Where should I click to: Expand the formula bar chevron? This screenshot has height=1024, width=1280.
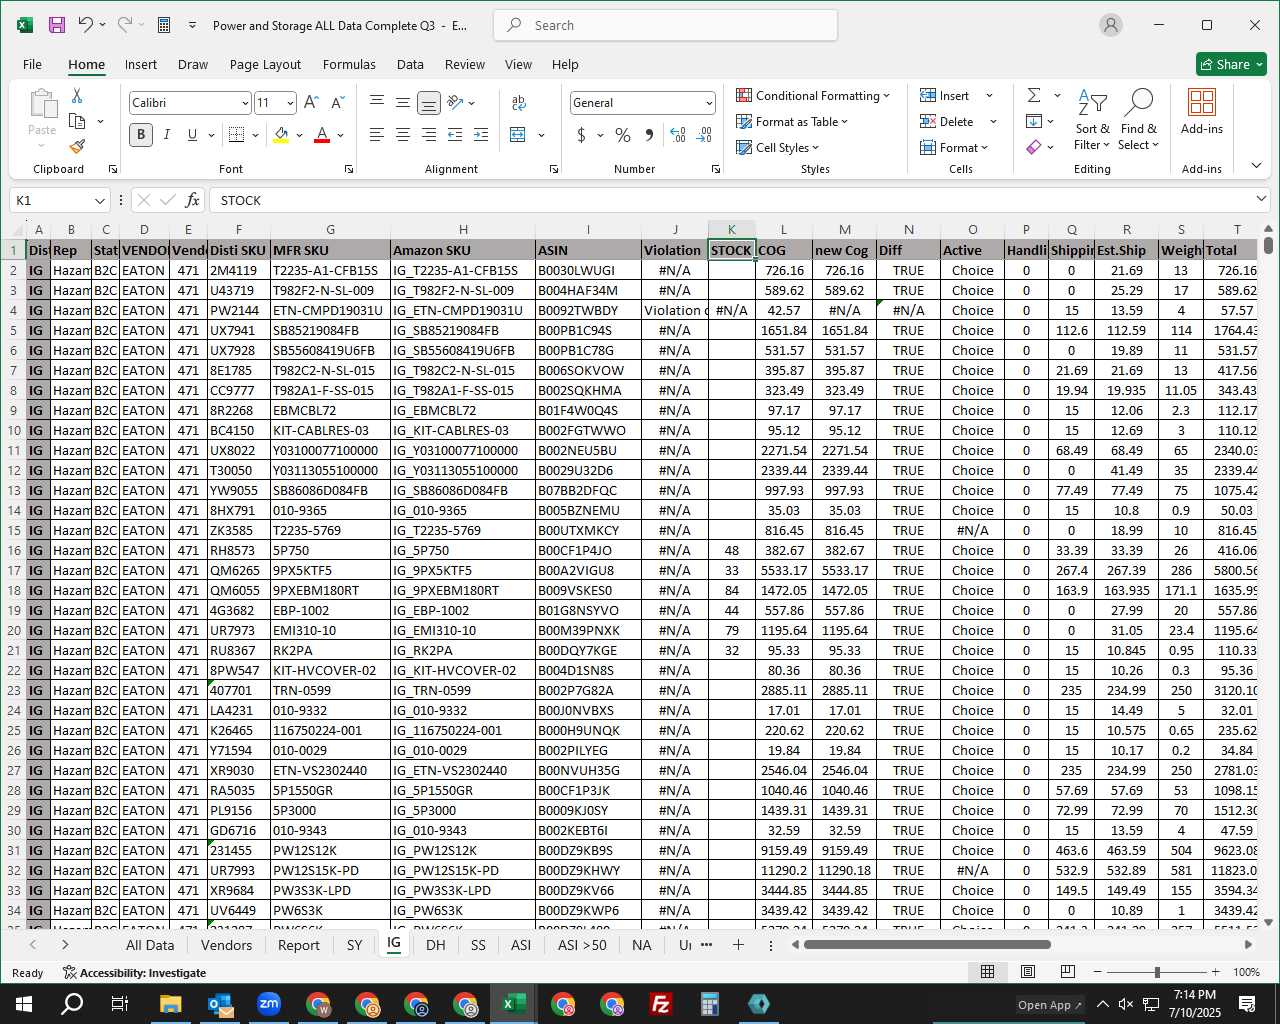pyautogui.click(x=1260, y=199)
